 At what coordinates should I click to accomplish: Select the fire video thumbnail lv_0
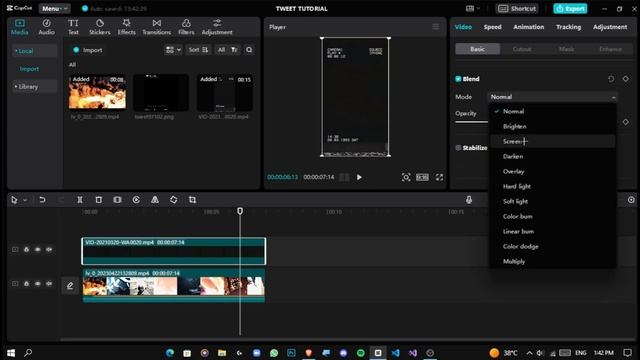(97, 92)
